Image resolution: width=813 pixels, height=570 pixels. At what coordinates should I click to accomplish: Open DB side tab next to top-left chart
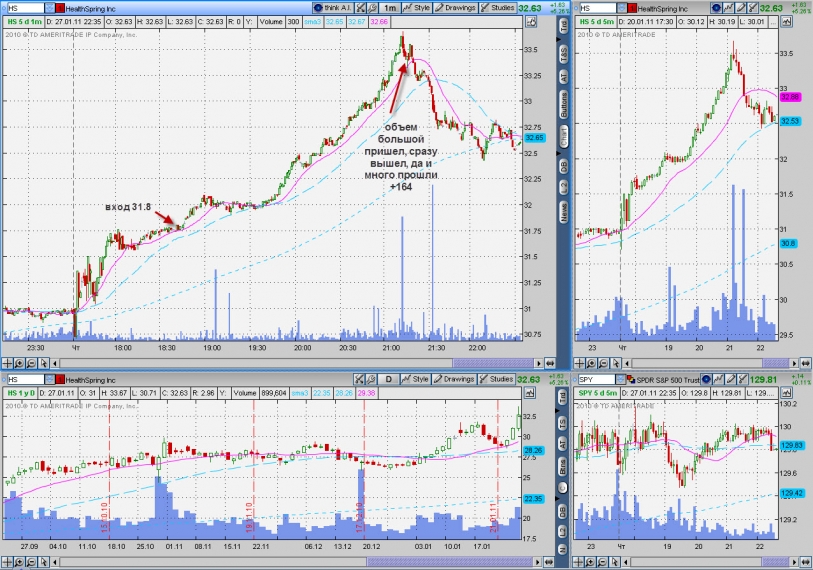click(x=564, y=166)
